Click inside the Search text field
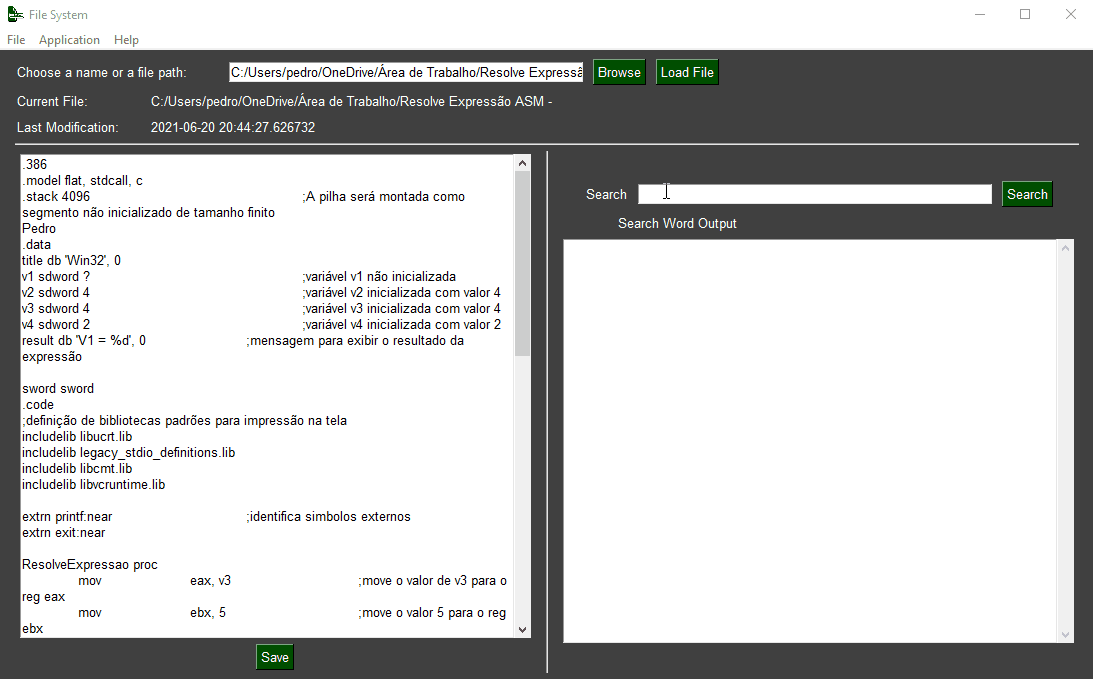Screen dimensions: 1093x679 tap(813, 193)
